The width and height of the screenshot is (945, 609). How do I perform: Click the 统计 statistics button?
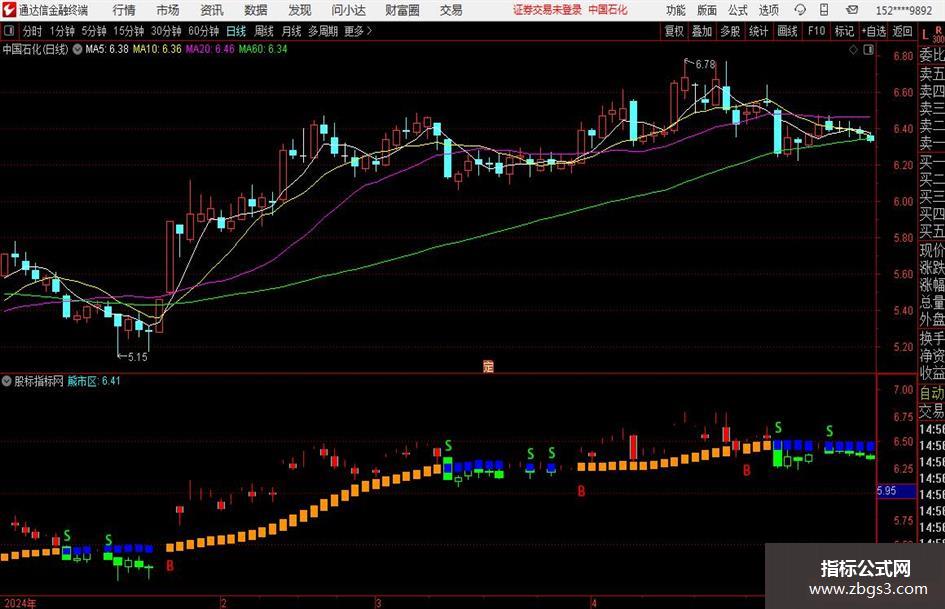click(758, 31)
